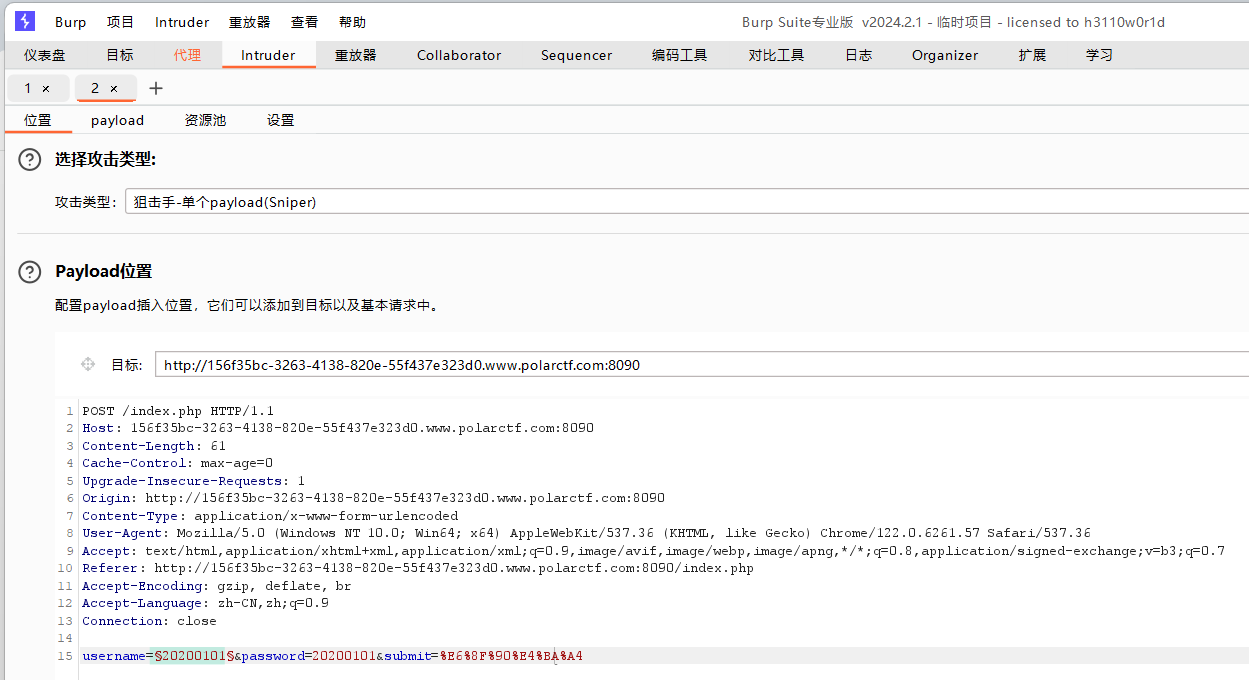Switch to the 位置 sub-tab
The height and width of the screenshot is (680, 1249).
coord(38,120)
